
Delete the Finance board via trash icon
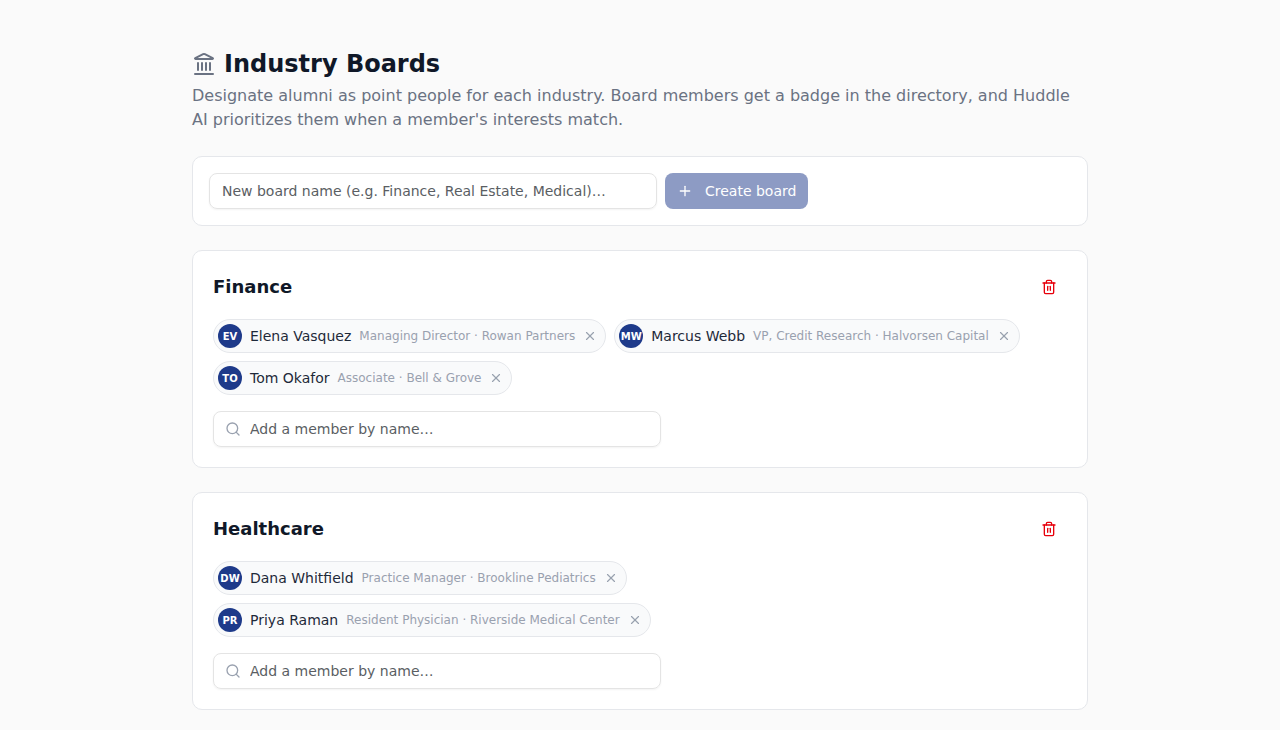(x=1049, y=287)
